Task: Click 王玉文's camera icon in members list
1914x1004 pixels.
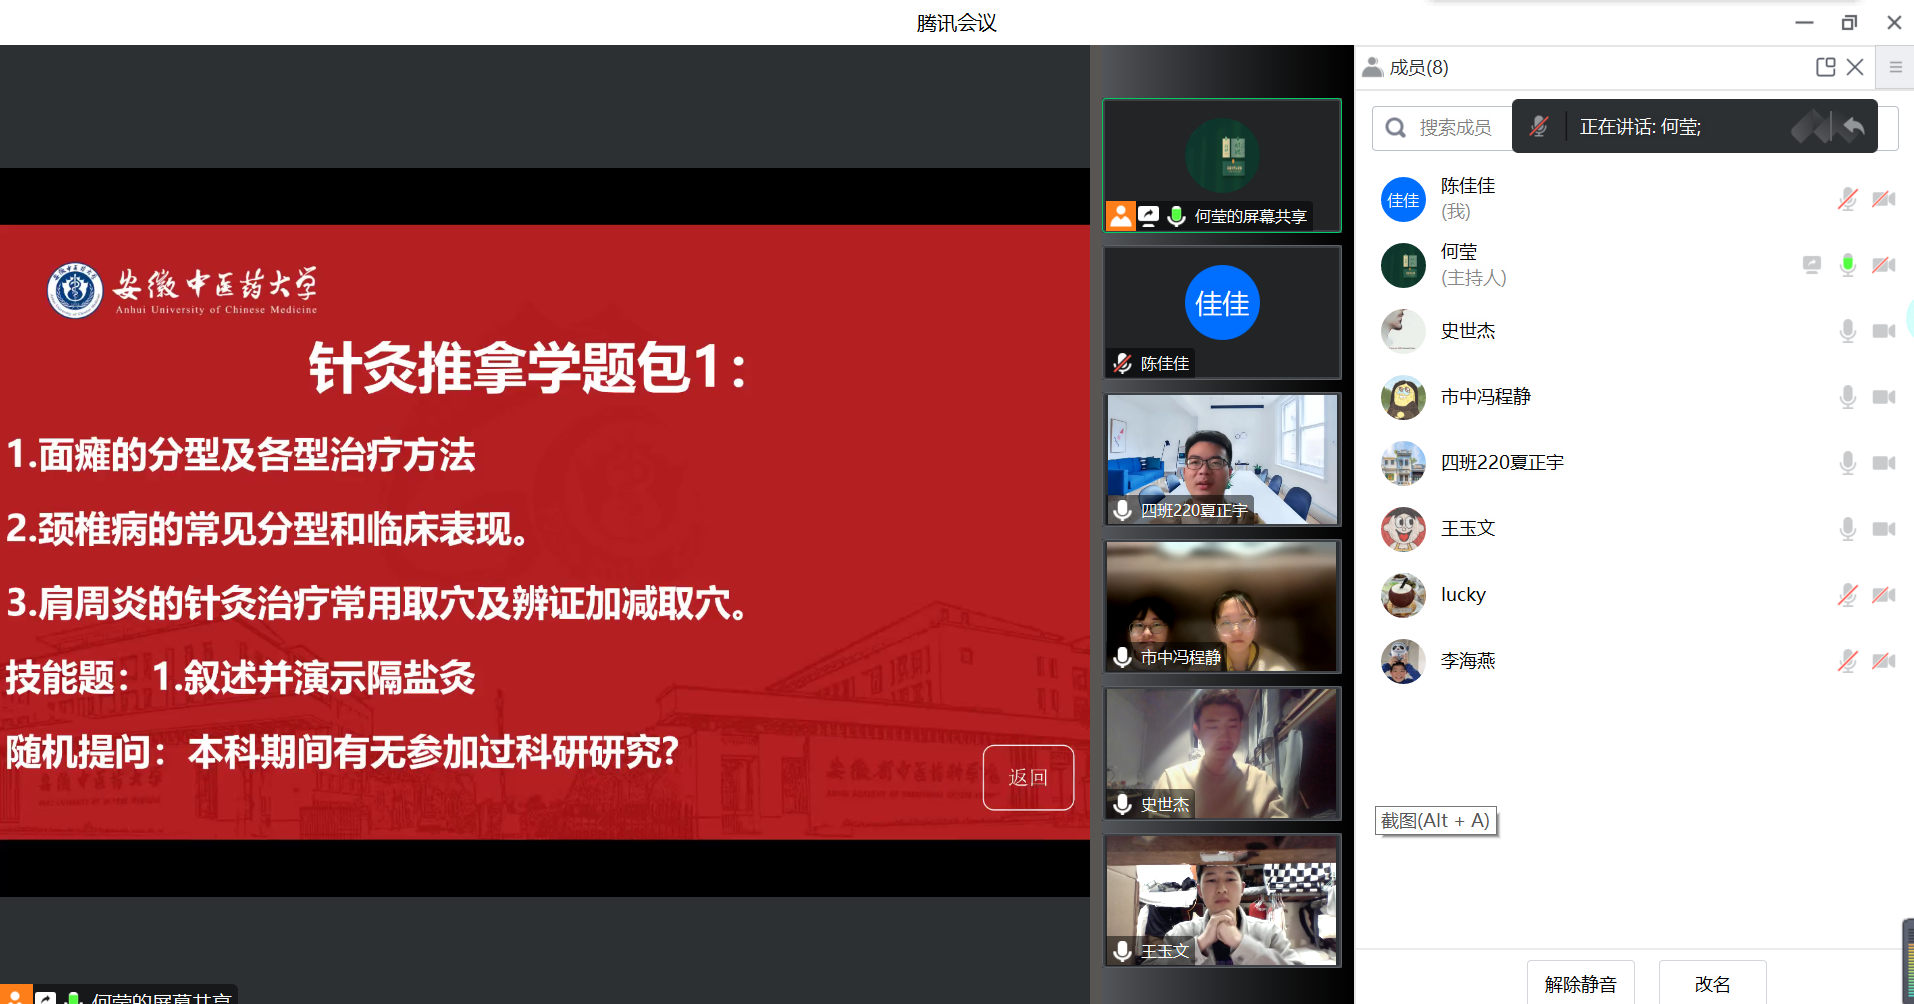Action: click(1883, 529)
